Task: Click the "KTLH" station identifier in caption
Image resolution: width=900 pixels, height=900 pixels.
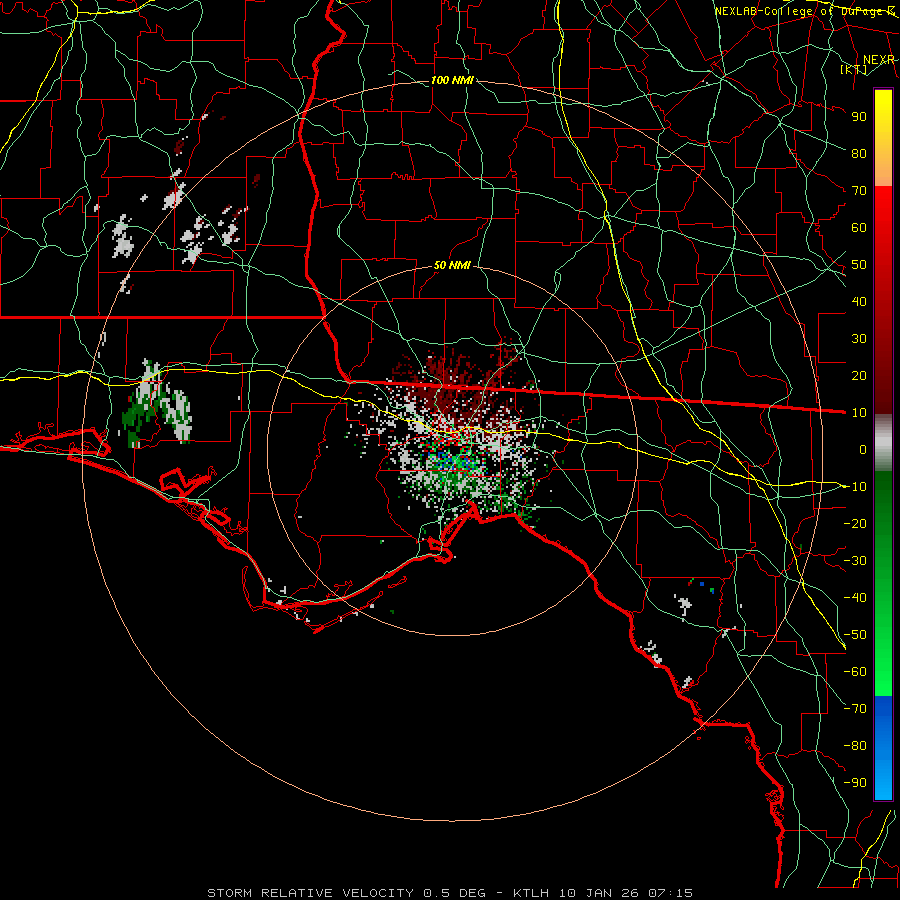Action: coord(531,893)
